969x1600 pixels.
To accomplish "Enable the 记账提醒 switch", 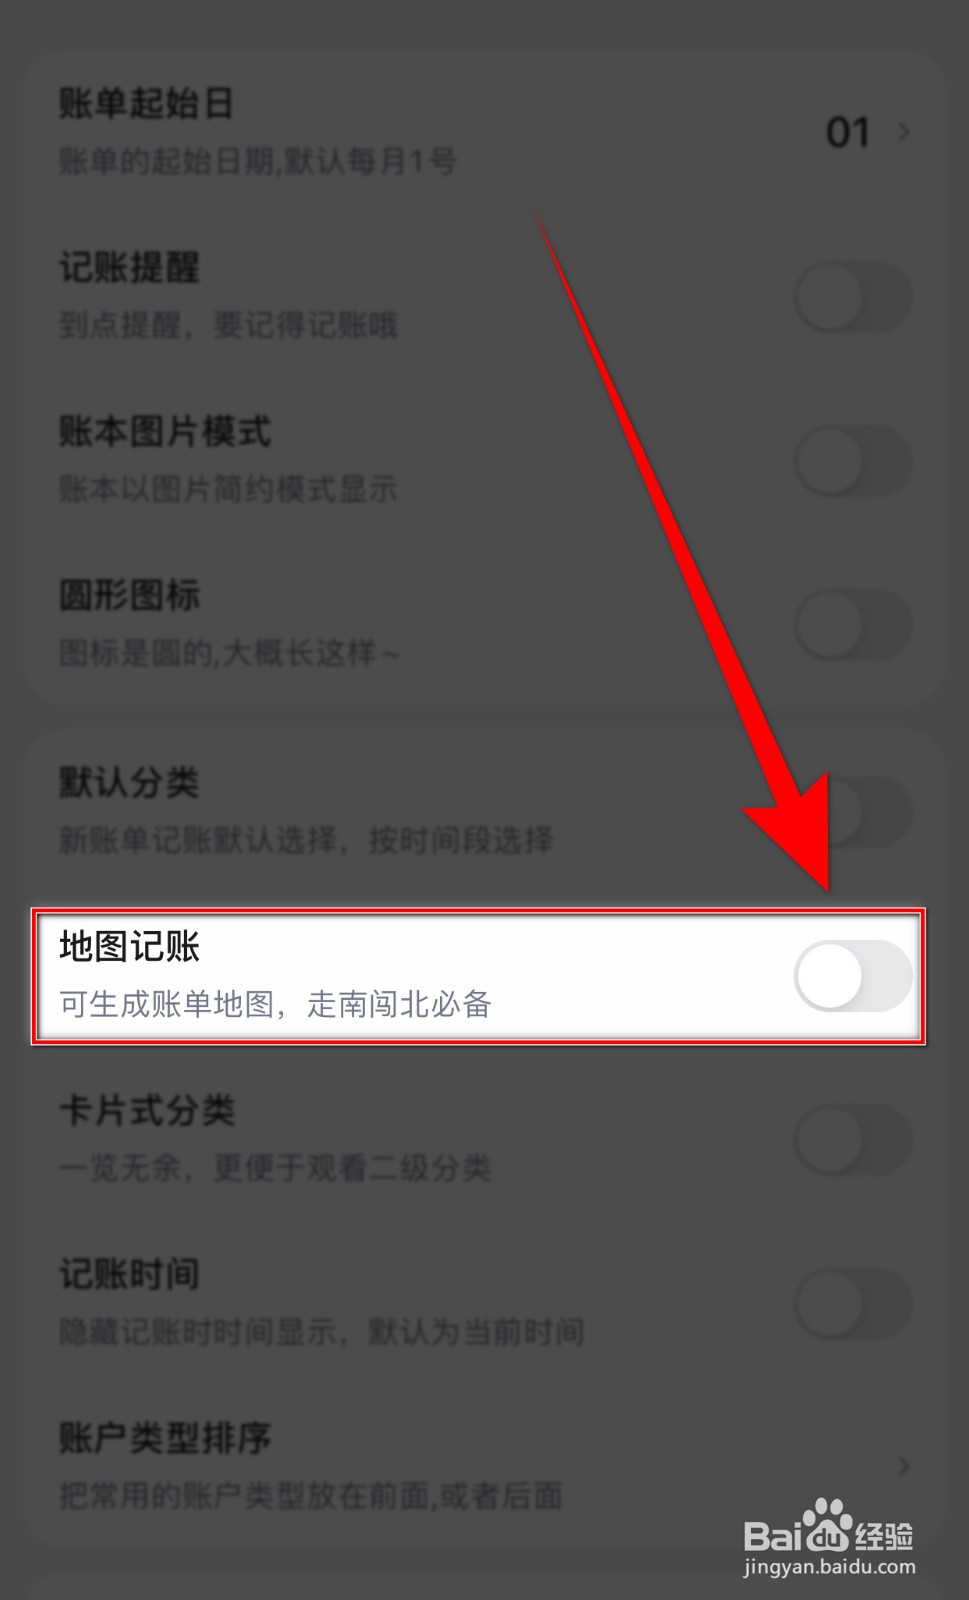I will pos(853,297).
